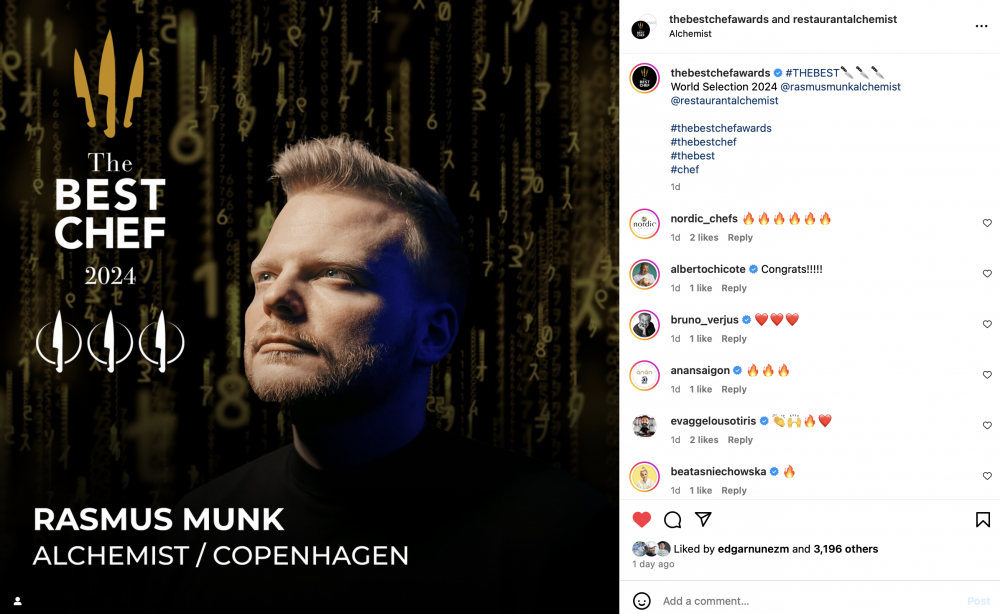Viewport: 1000px width, 614px height.
Task: Open emoji picker in comment box
Action: click(642, 601)
